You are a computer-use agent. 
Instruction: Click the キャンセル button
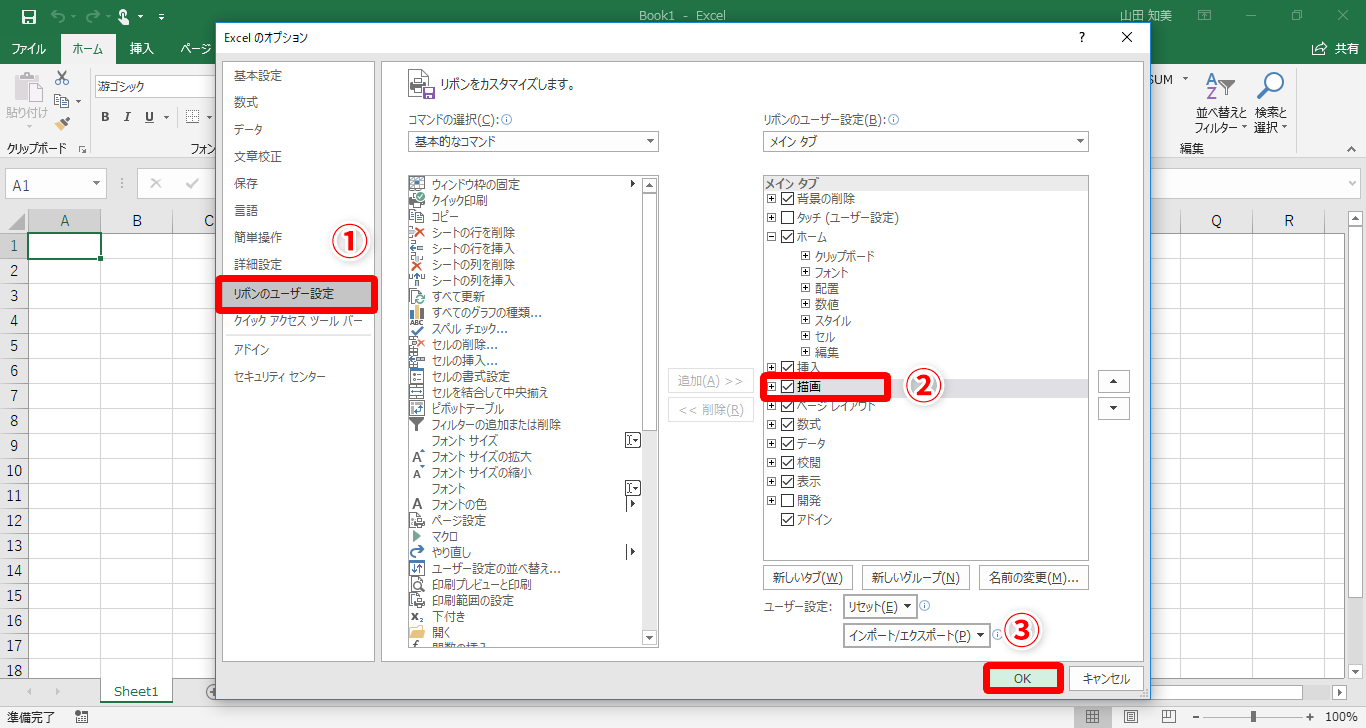point(1106,678)
